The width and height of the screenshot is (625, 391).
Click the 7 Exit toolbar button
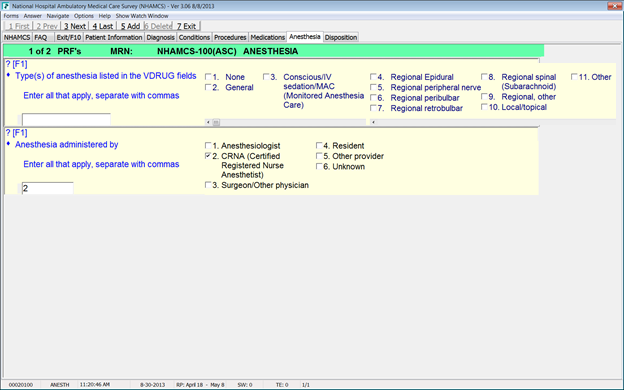(x=187, y=26)
